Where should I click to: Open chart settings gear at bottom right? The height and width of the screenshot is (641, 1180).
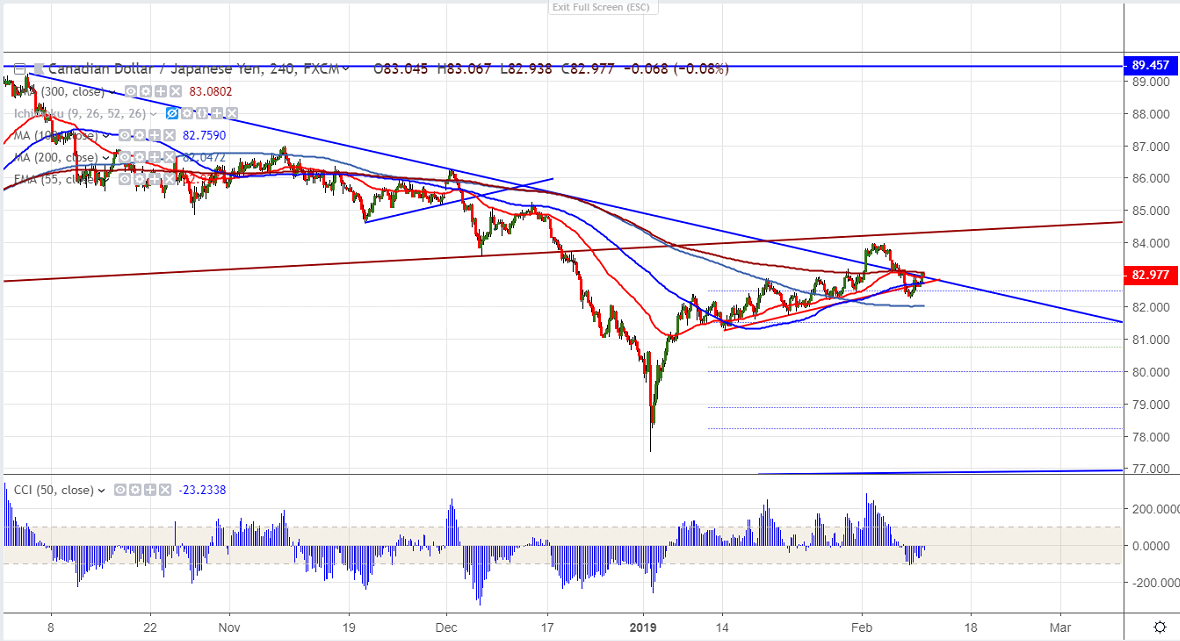click(1160, 627)
